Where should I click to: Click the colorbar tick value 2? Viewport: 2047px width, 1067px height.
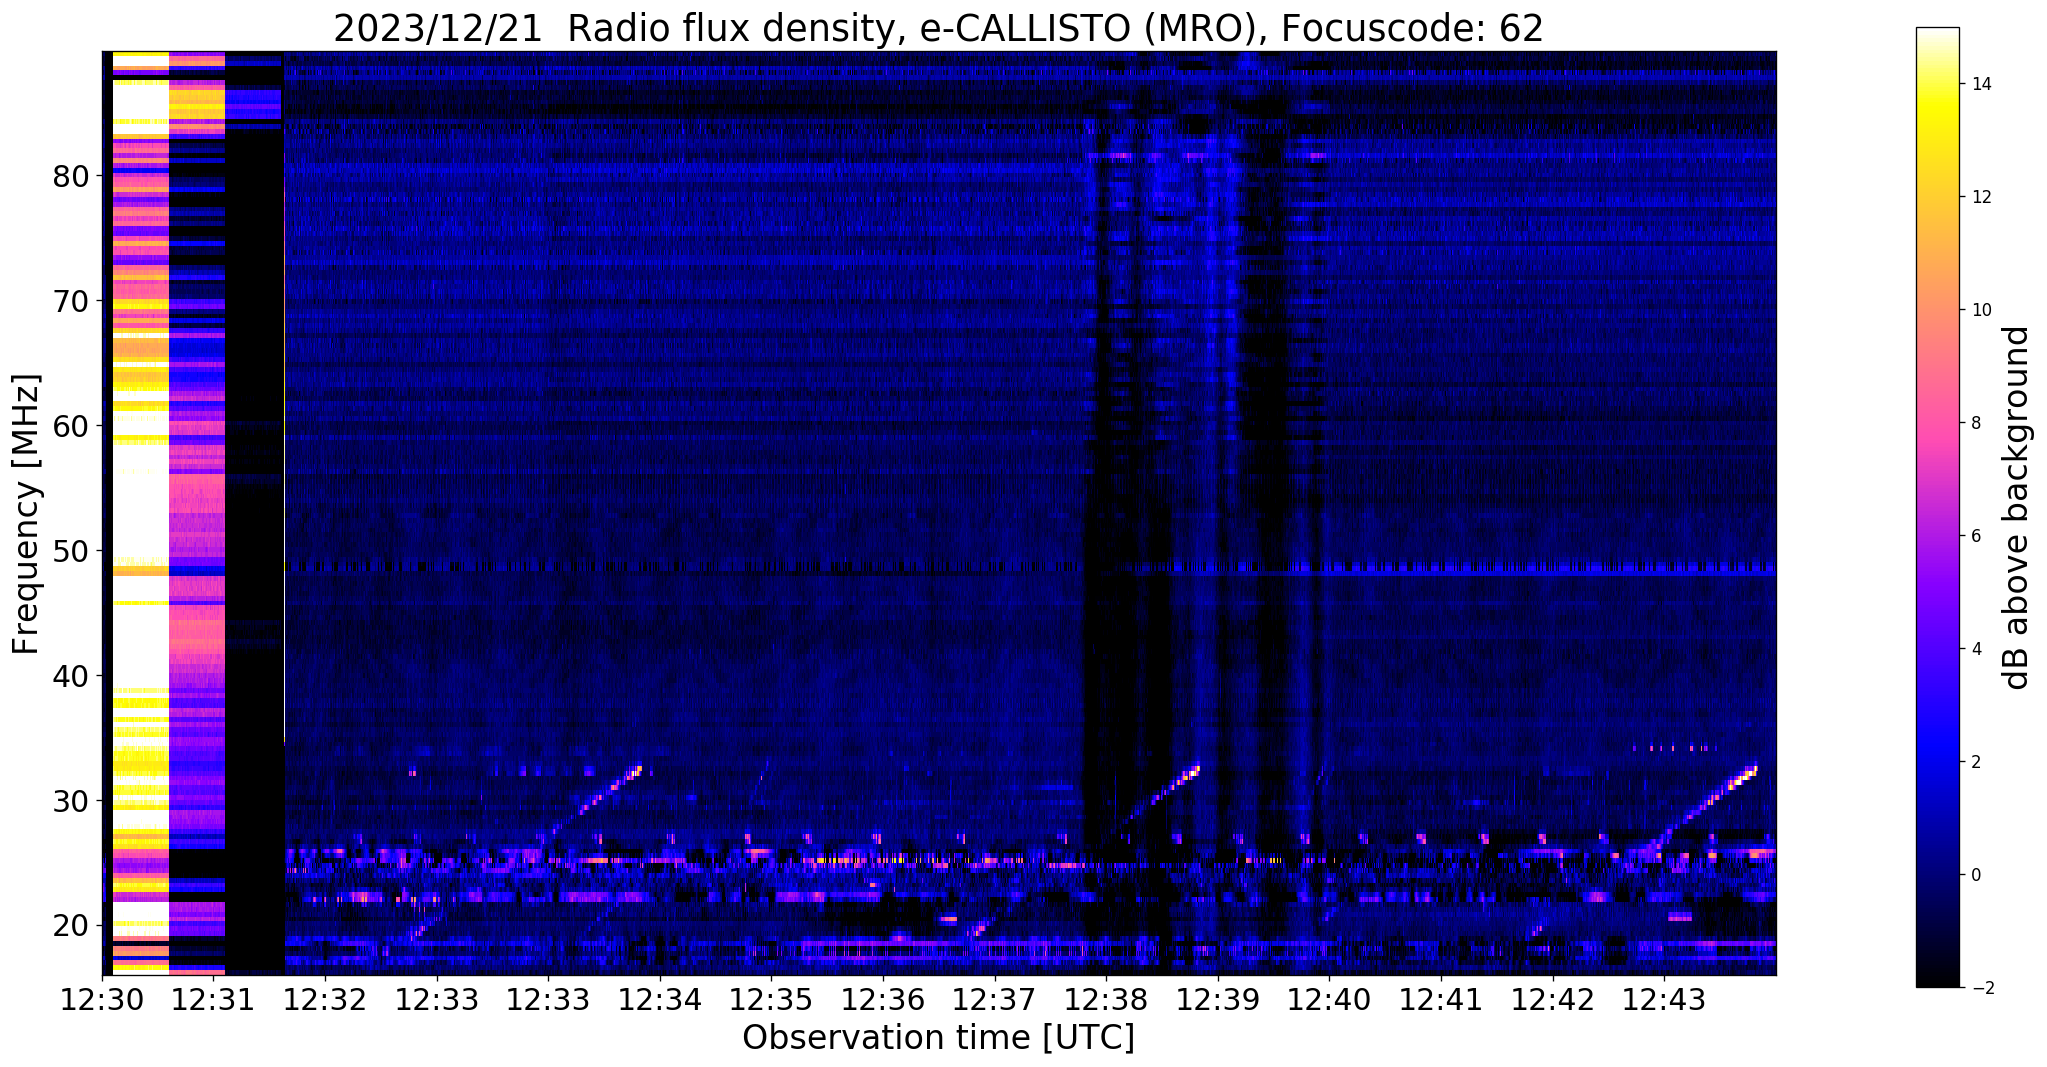pyautogui.click(x=1976, y=762)
